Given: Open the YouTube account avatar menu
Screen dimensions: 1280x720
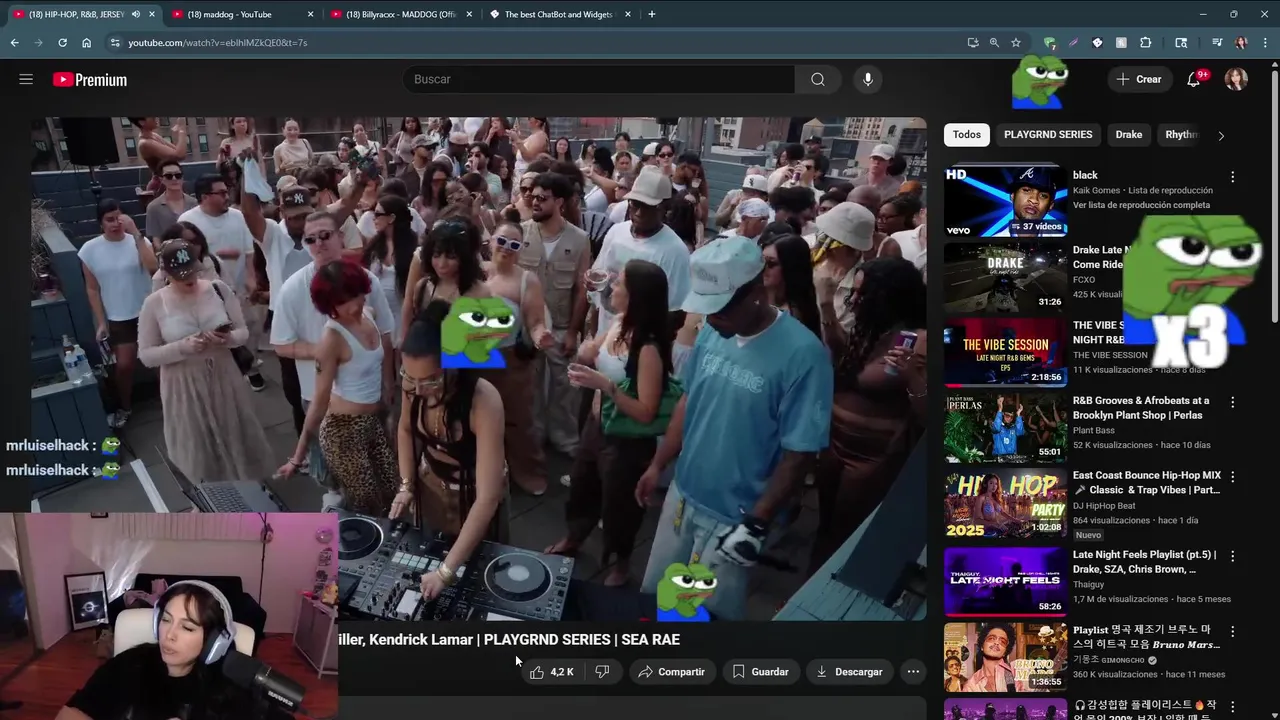Looking at the screenshot, I should tap(1236, 79).
